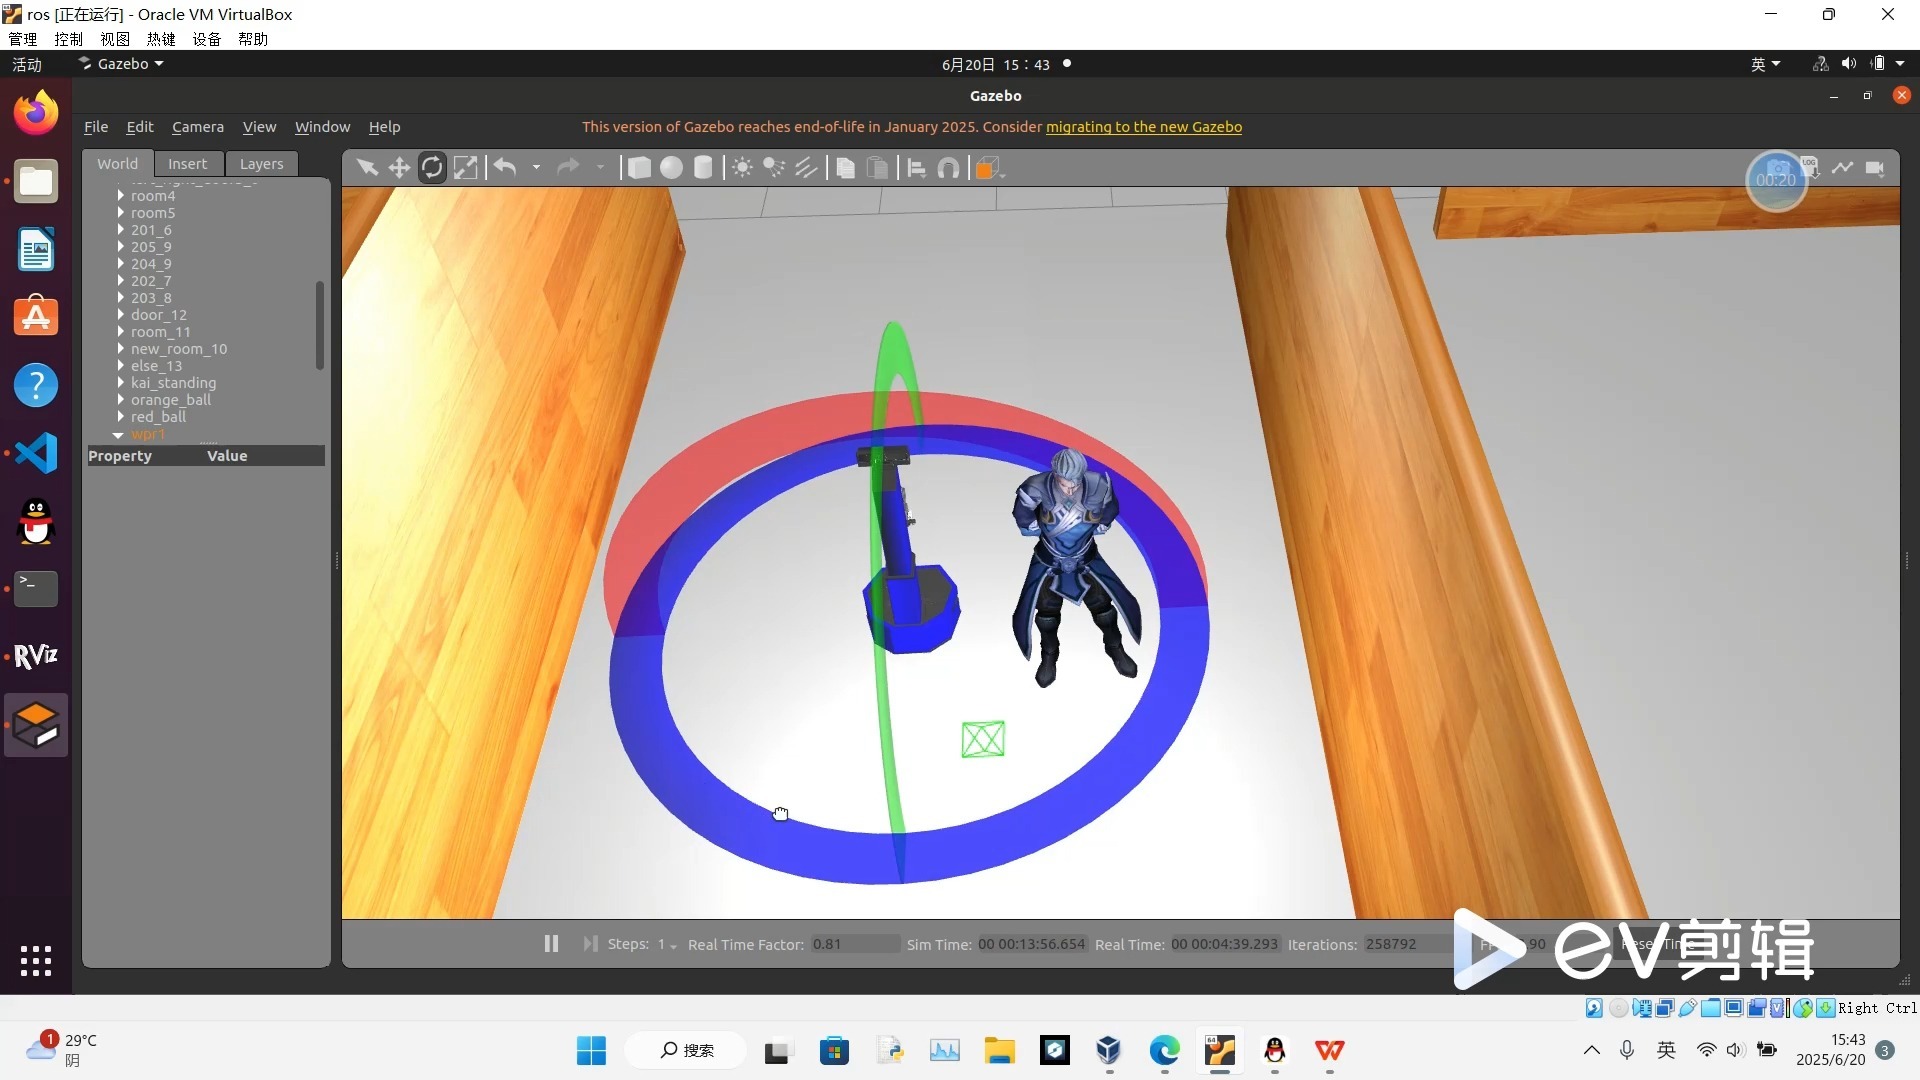The width and height of the screenshot is (1920, 1080).
Task: Collapse the wpr1 model entry
Action: pos(119,435)
